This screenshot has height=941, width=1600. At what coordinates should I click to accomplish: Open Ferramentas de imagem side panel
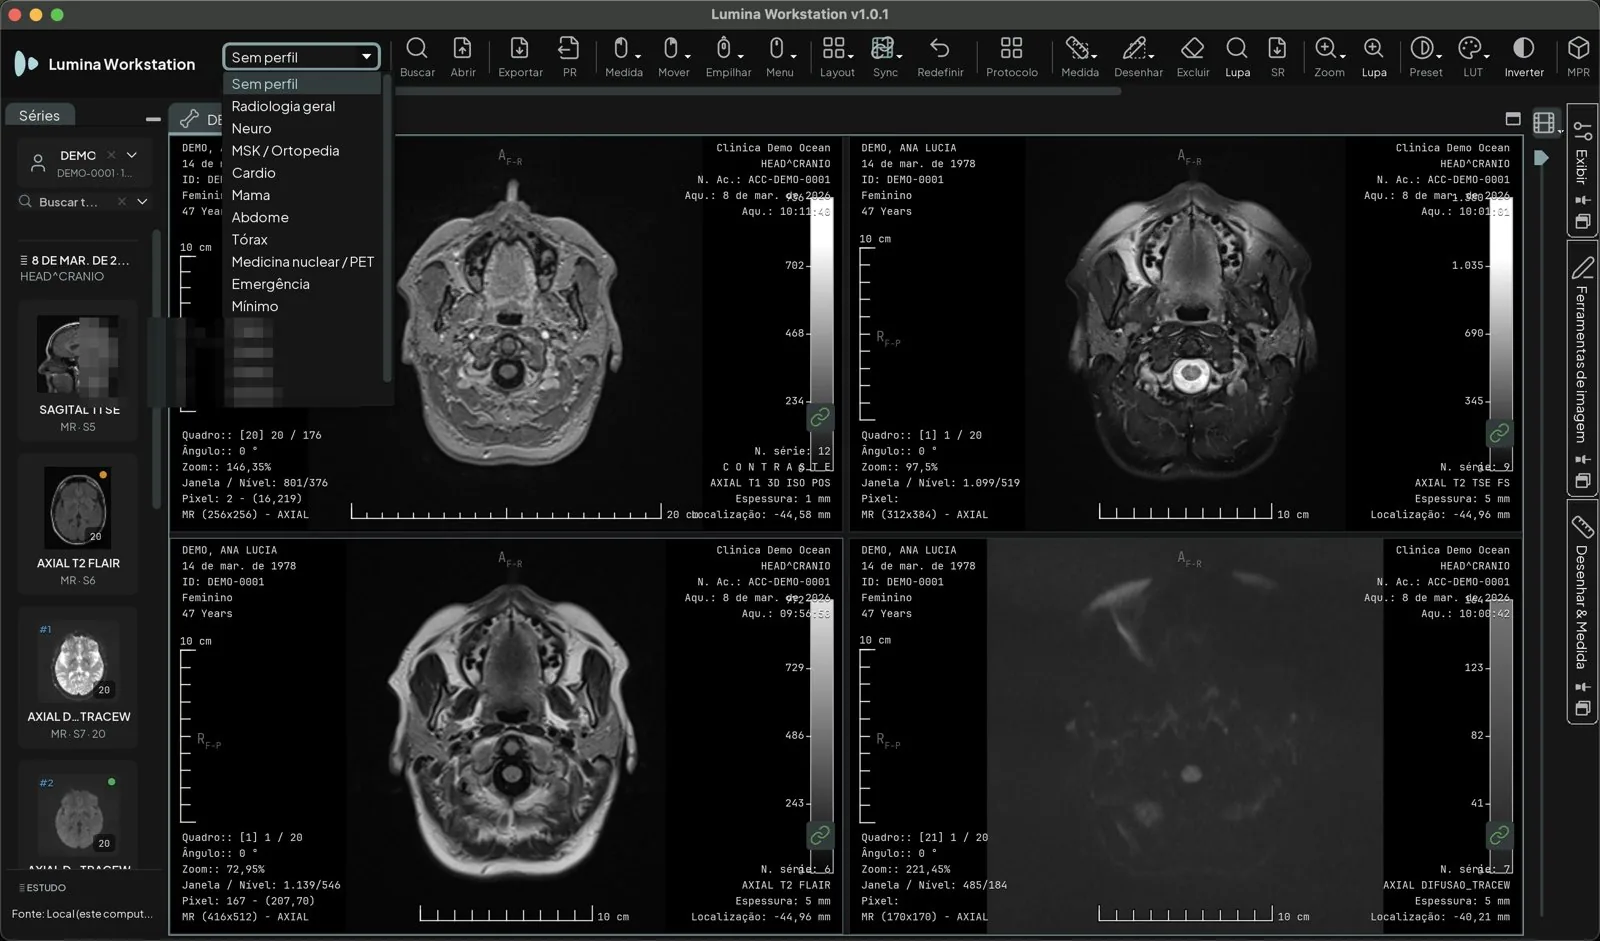1581,366
